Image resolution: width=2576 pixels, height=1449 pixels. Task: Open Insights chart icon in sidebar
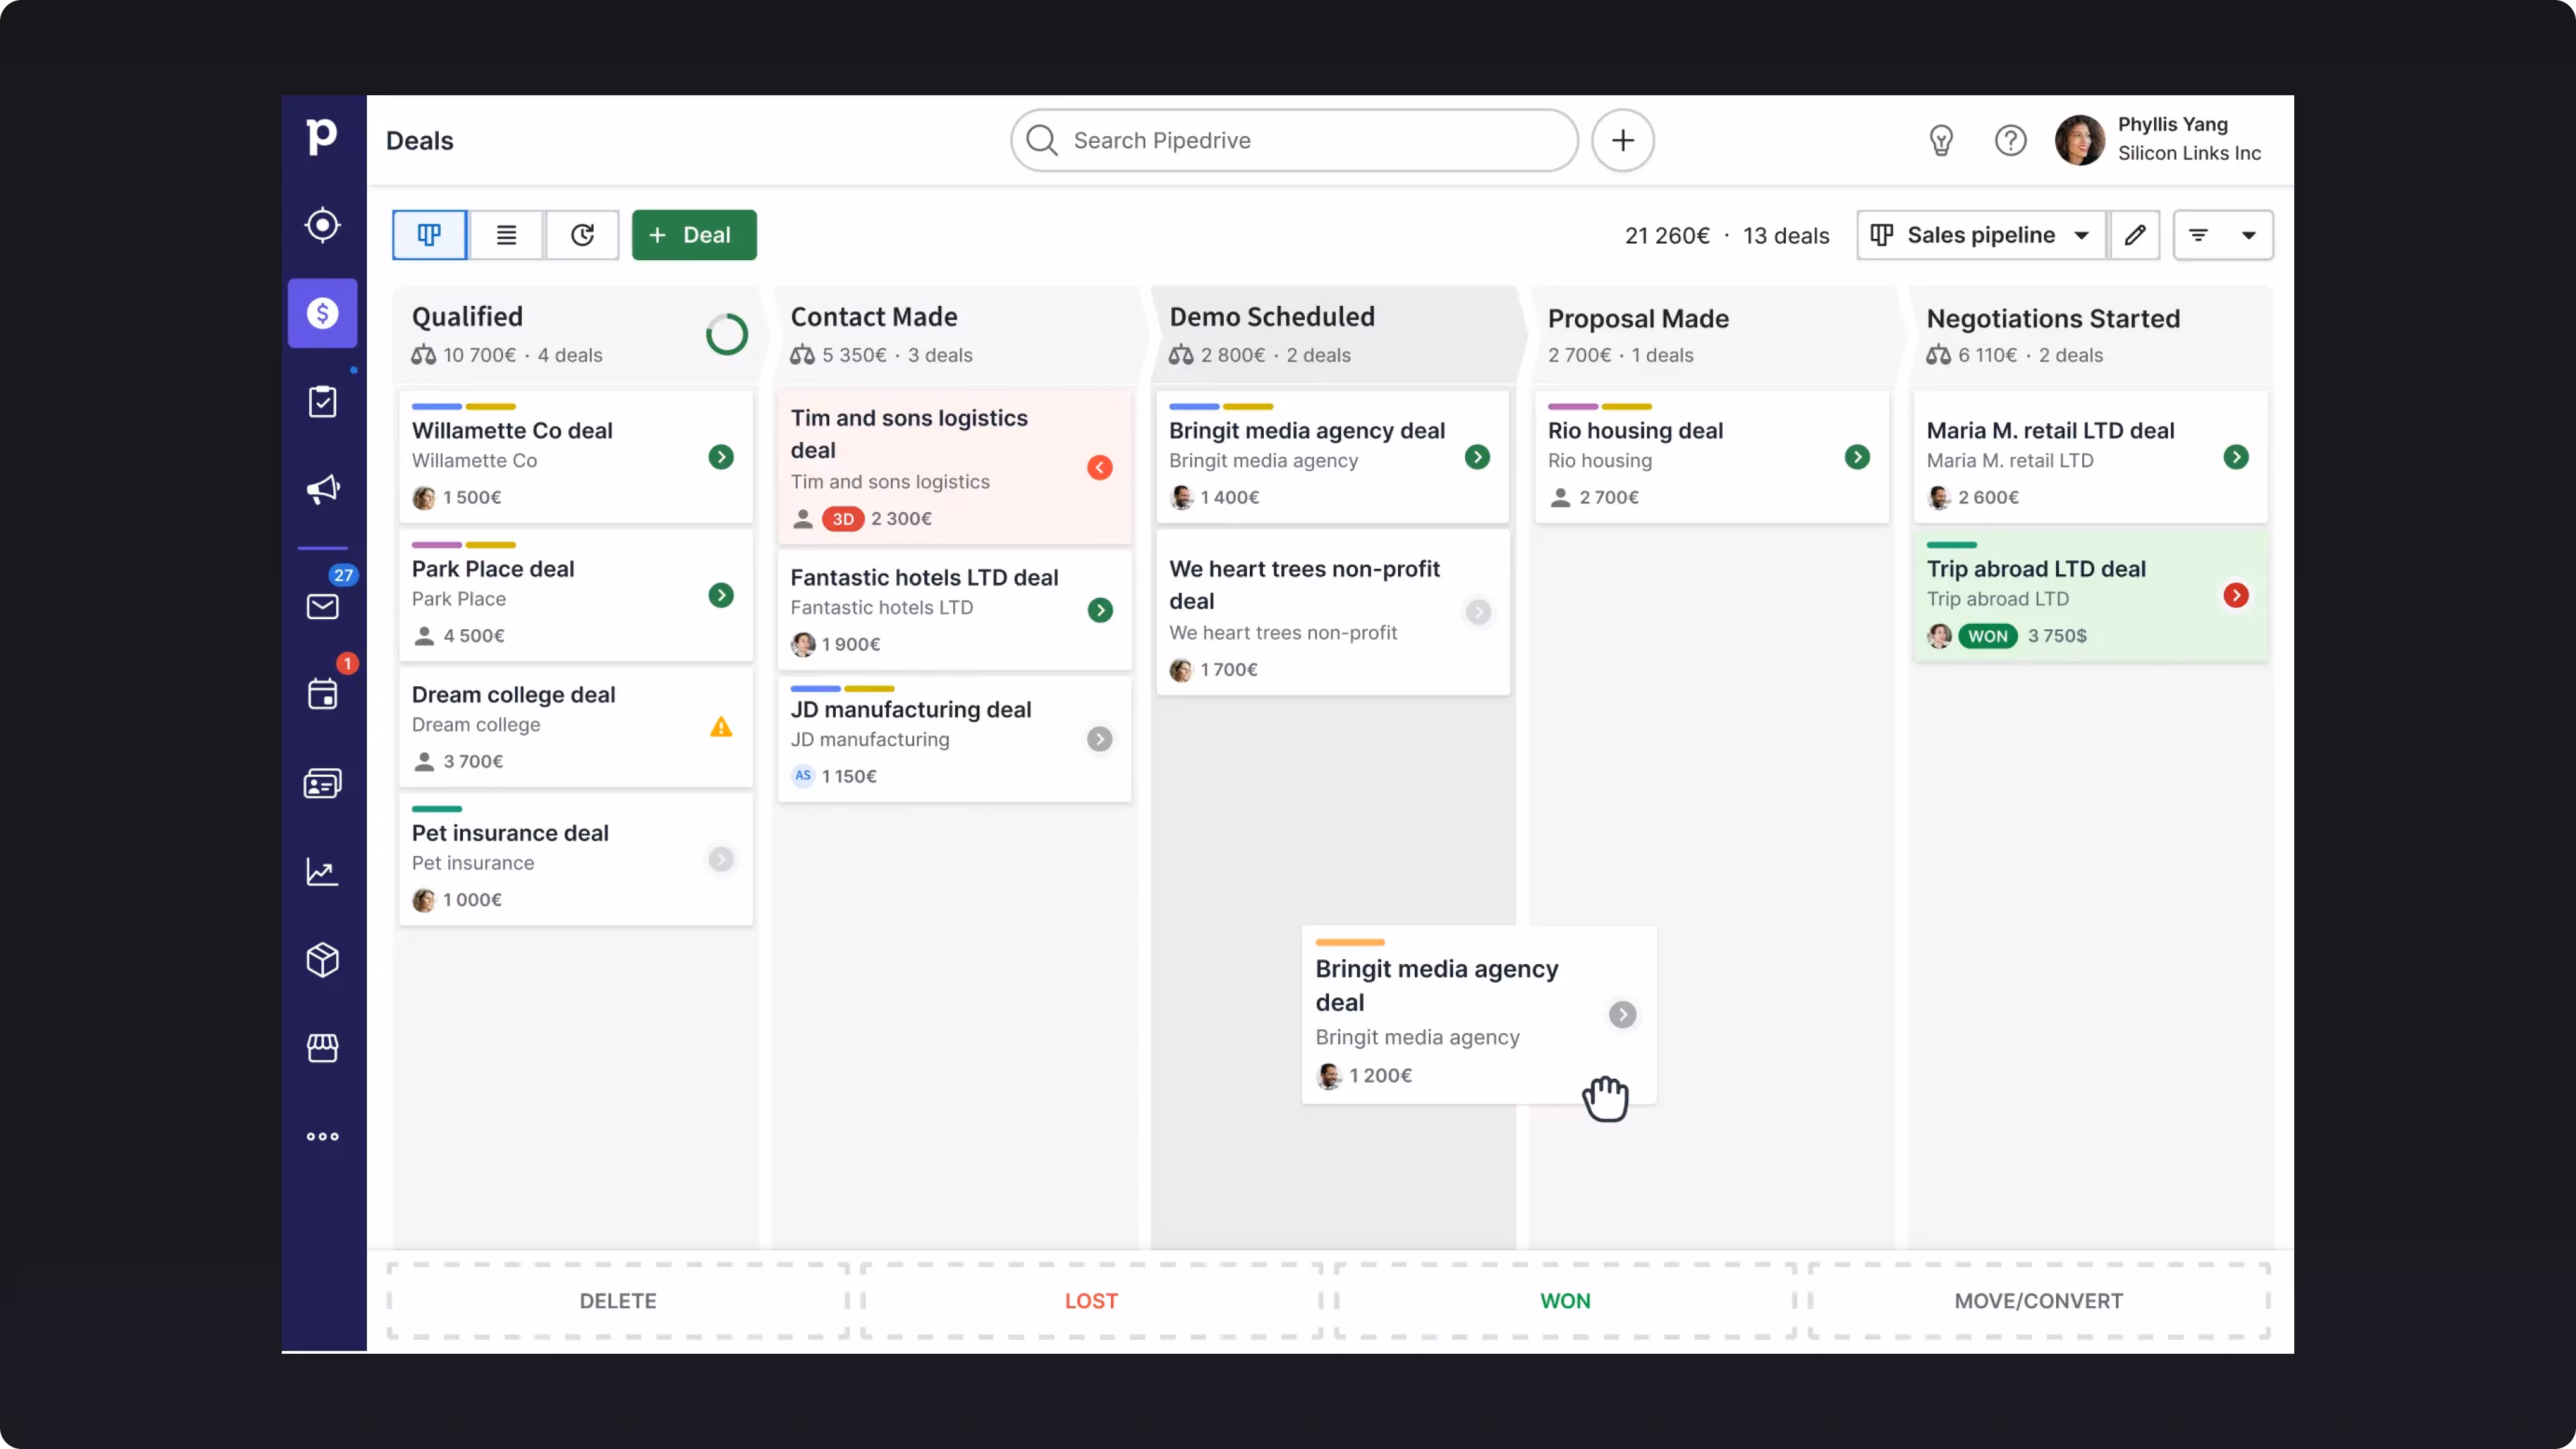pyautogui.click(x=322, y=871)
